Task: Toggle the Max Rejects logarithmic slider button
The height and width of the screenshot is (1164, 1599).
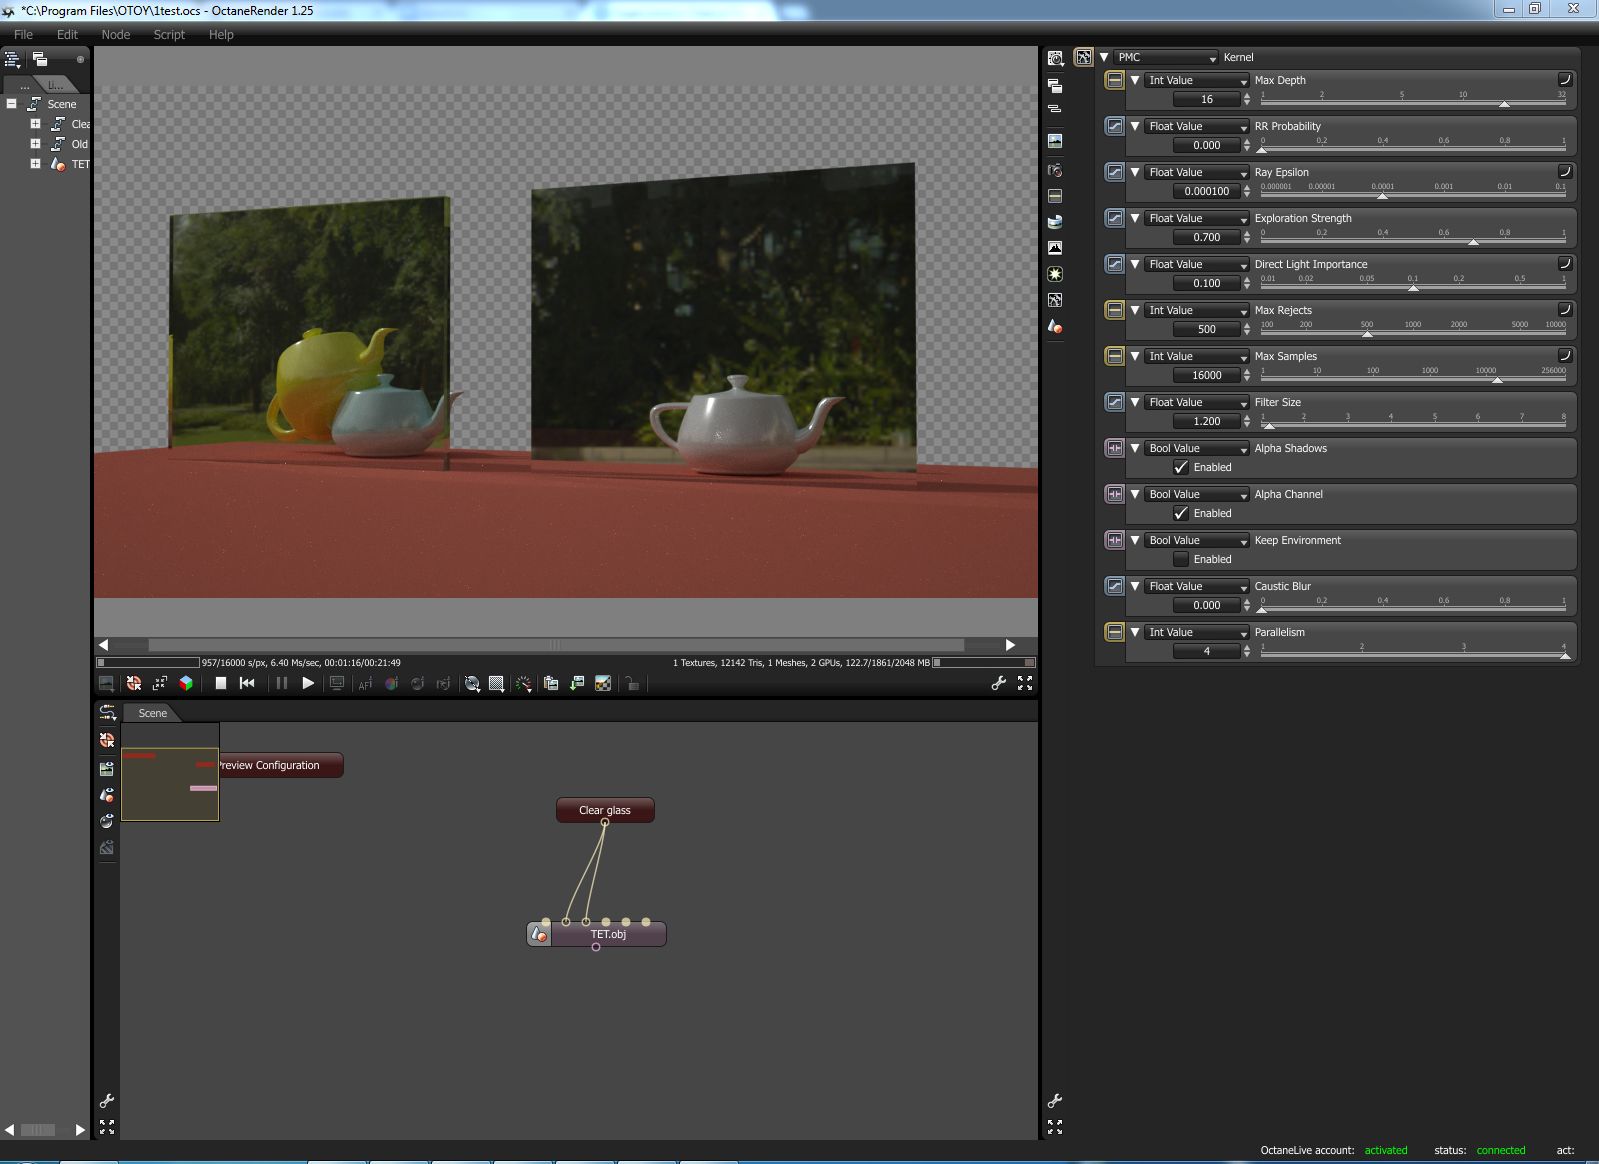Action: (x=1565, y=310)
